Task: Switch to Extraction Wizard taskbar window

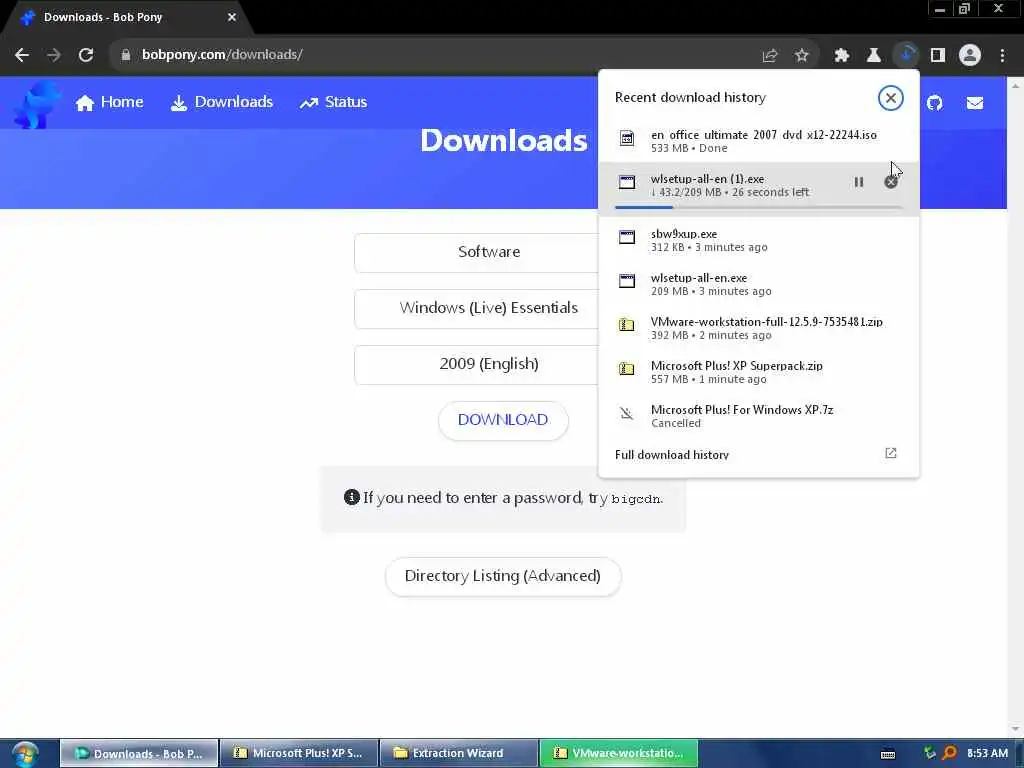Action: click(x=459, y=753)
